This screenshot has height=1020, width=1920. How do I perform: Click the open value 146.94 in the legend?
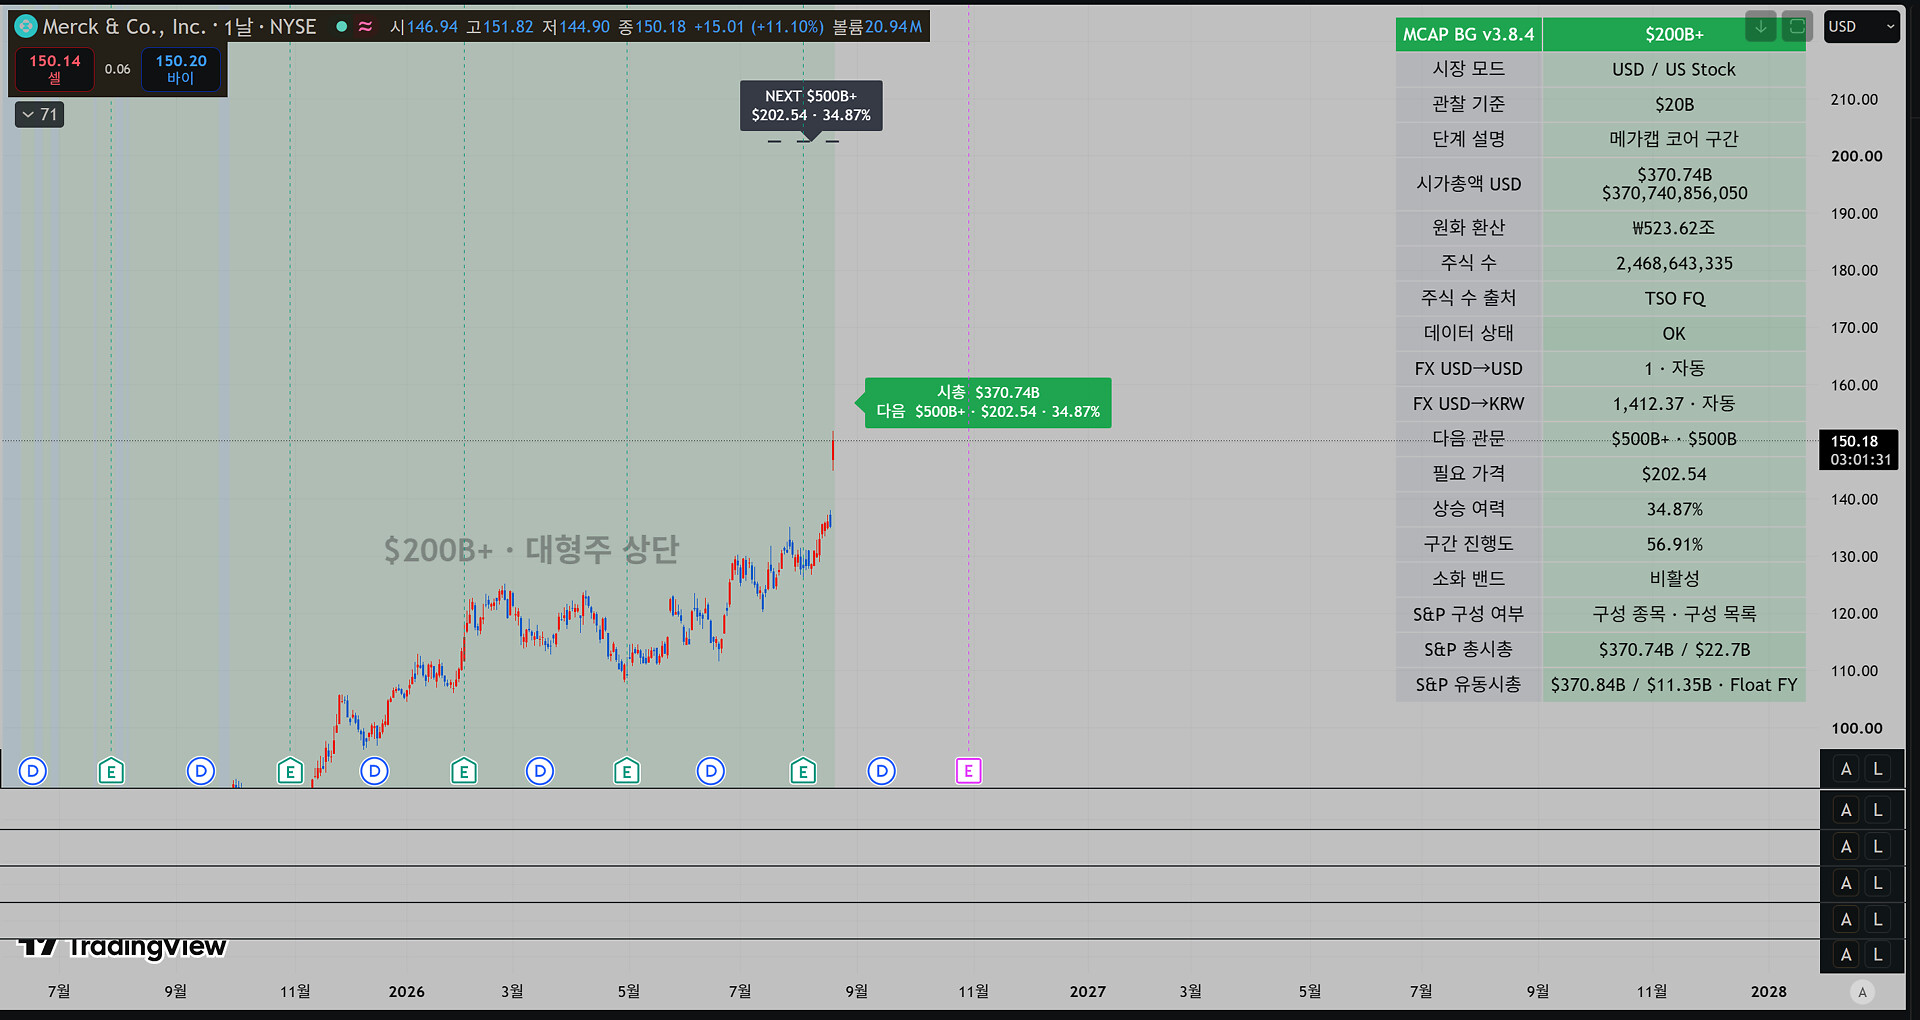[x=432, y=27]
